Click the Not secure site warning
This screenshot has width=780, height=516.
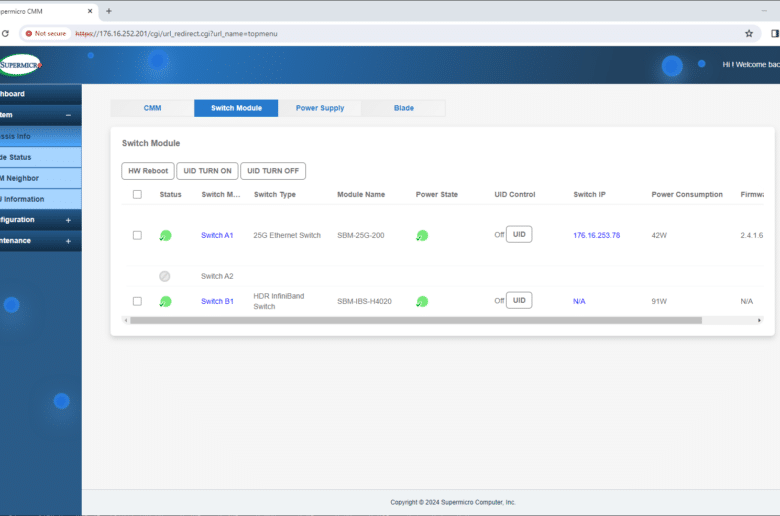(46, 34)
